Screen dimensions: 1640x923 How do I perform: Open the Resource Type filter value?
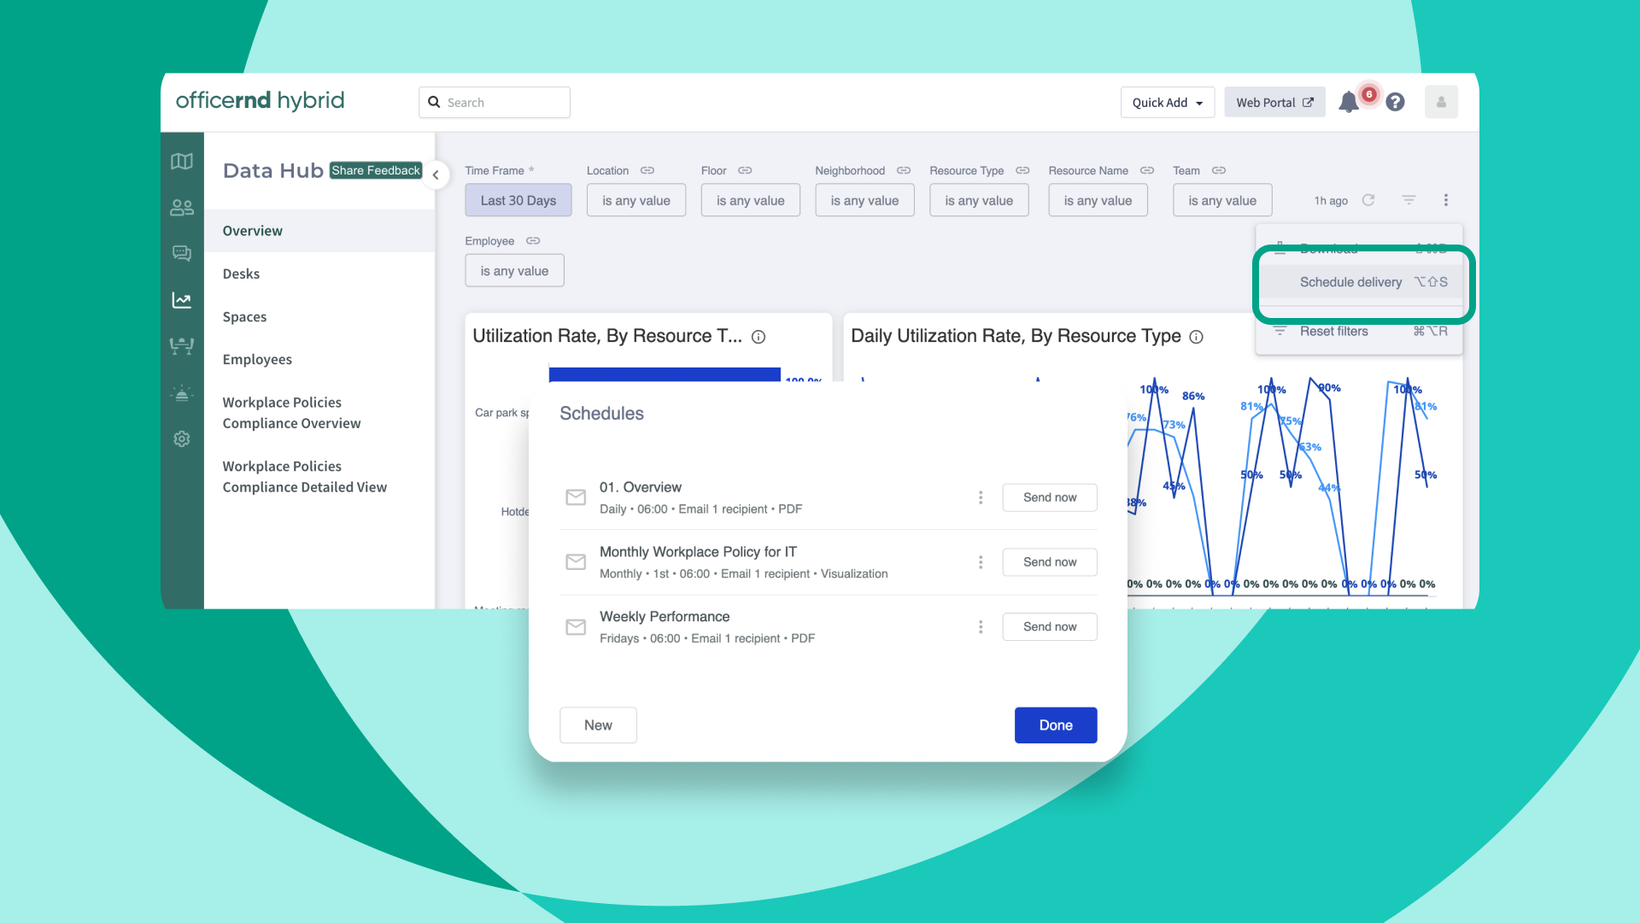coord(979,200)
